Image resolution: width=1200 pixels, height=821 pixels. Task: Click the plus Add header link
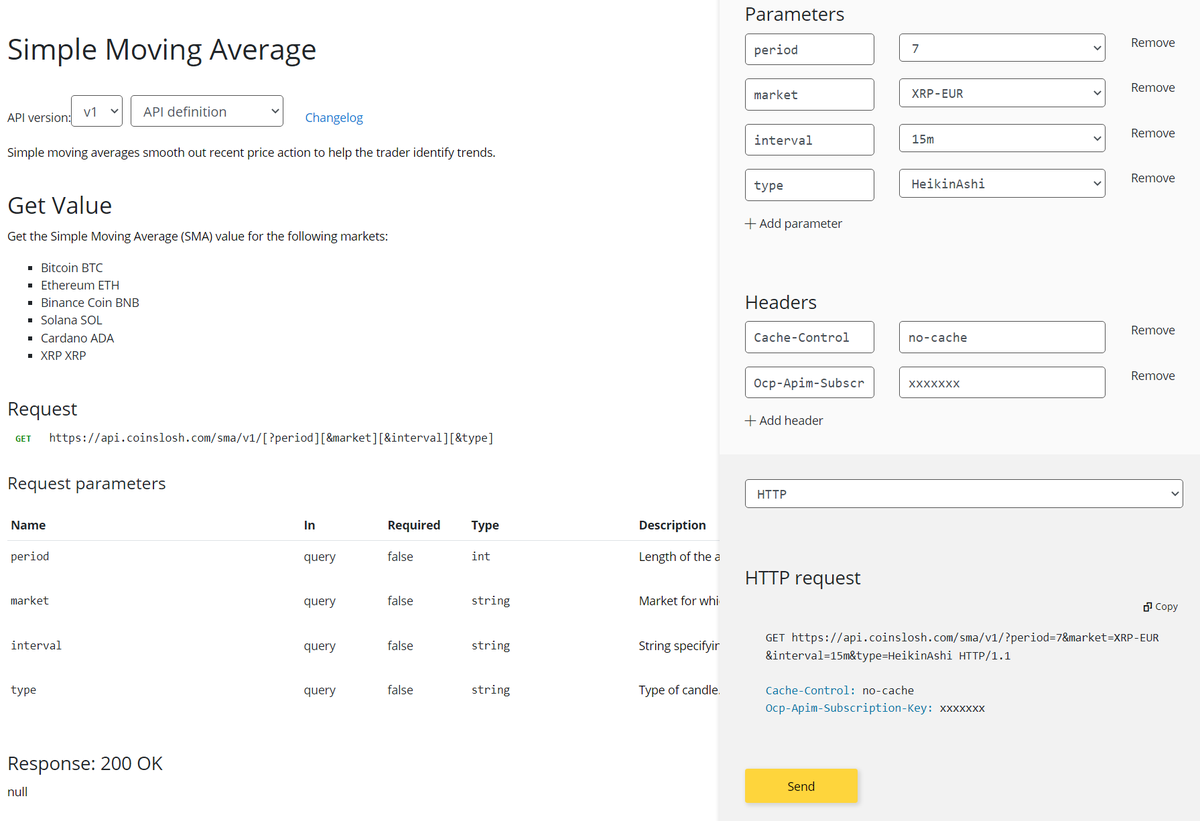pyautogui.click(x=784, y=421)
